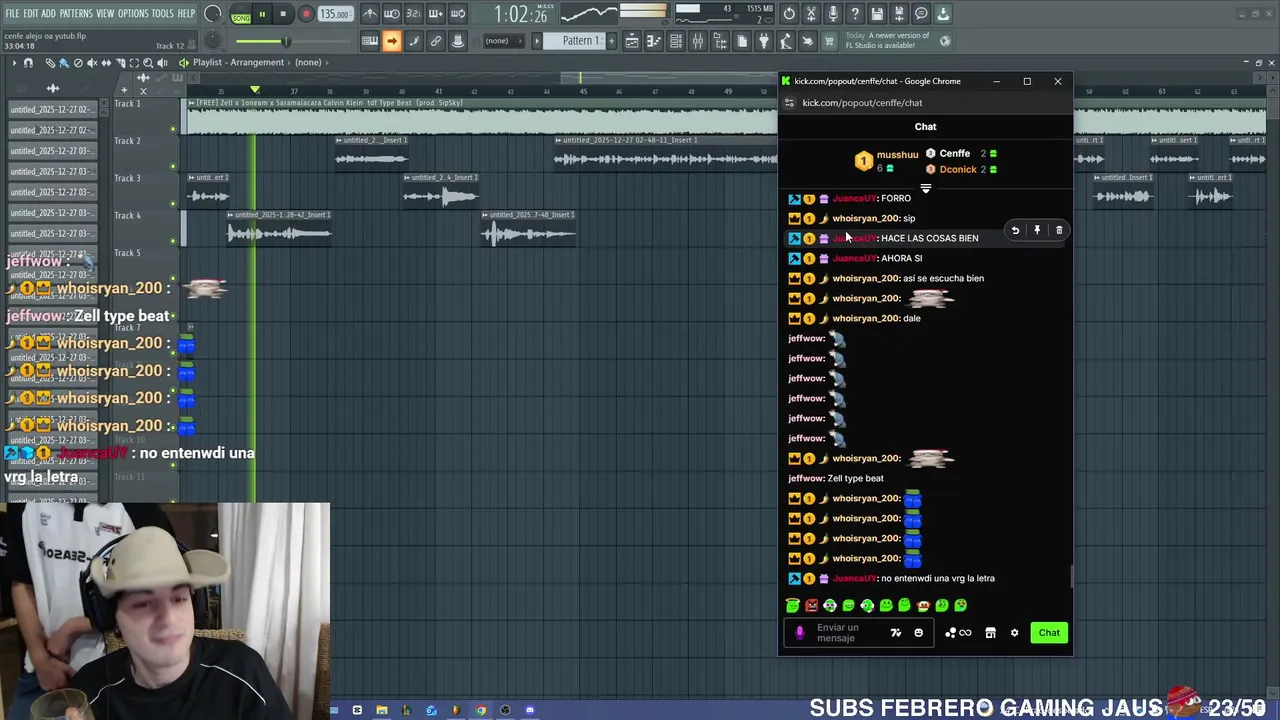Select the playlist zoom tool
Image resolution: width=1280 pixels, height=720 pixels.
148,62
